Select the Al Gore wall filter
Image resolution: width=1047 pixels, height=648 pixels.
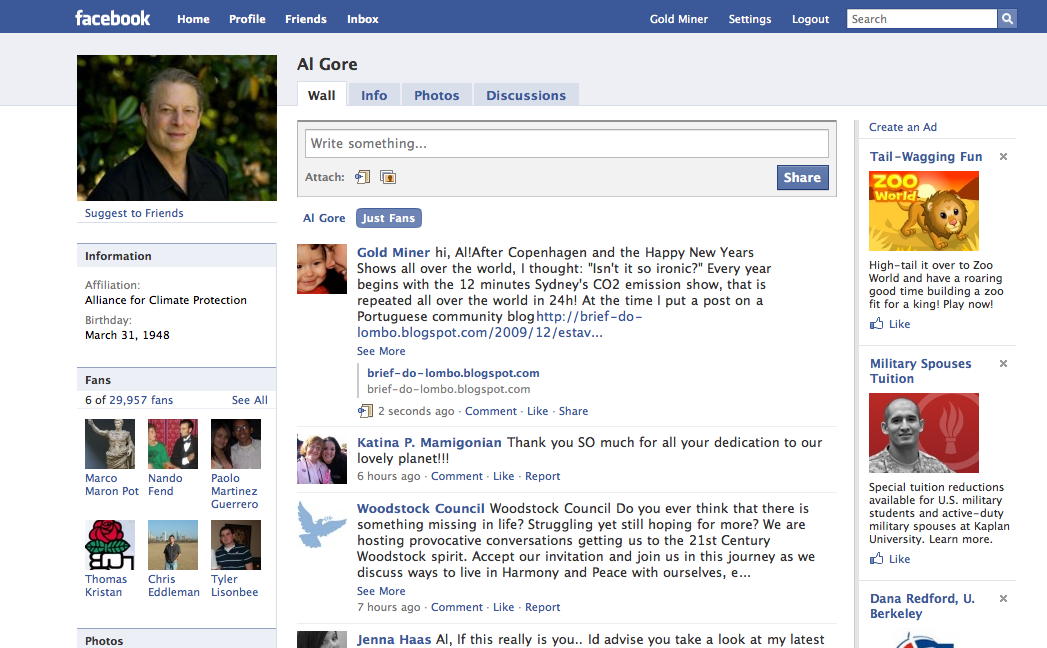324,218
